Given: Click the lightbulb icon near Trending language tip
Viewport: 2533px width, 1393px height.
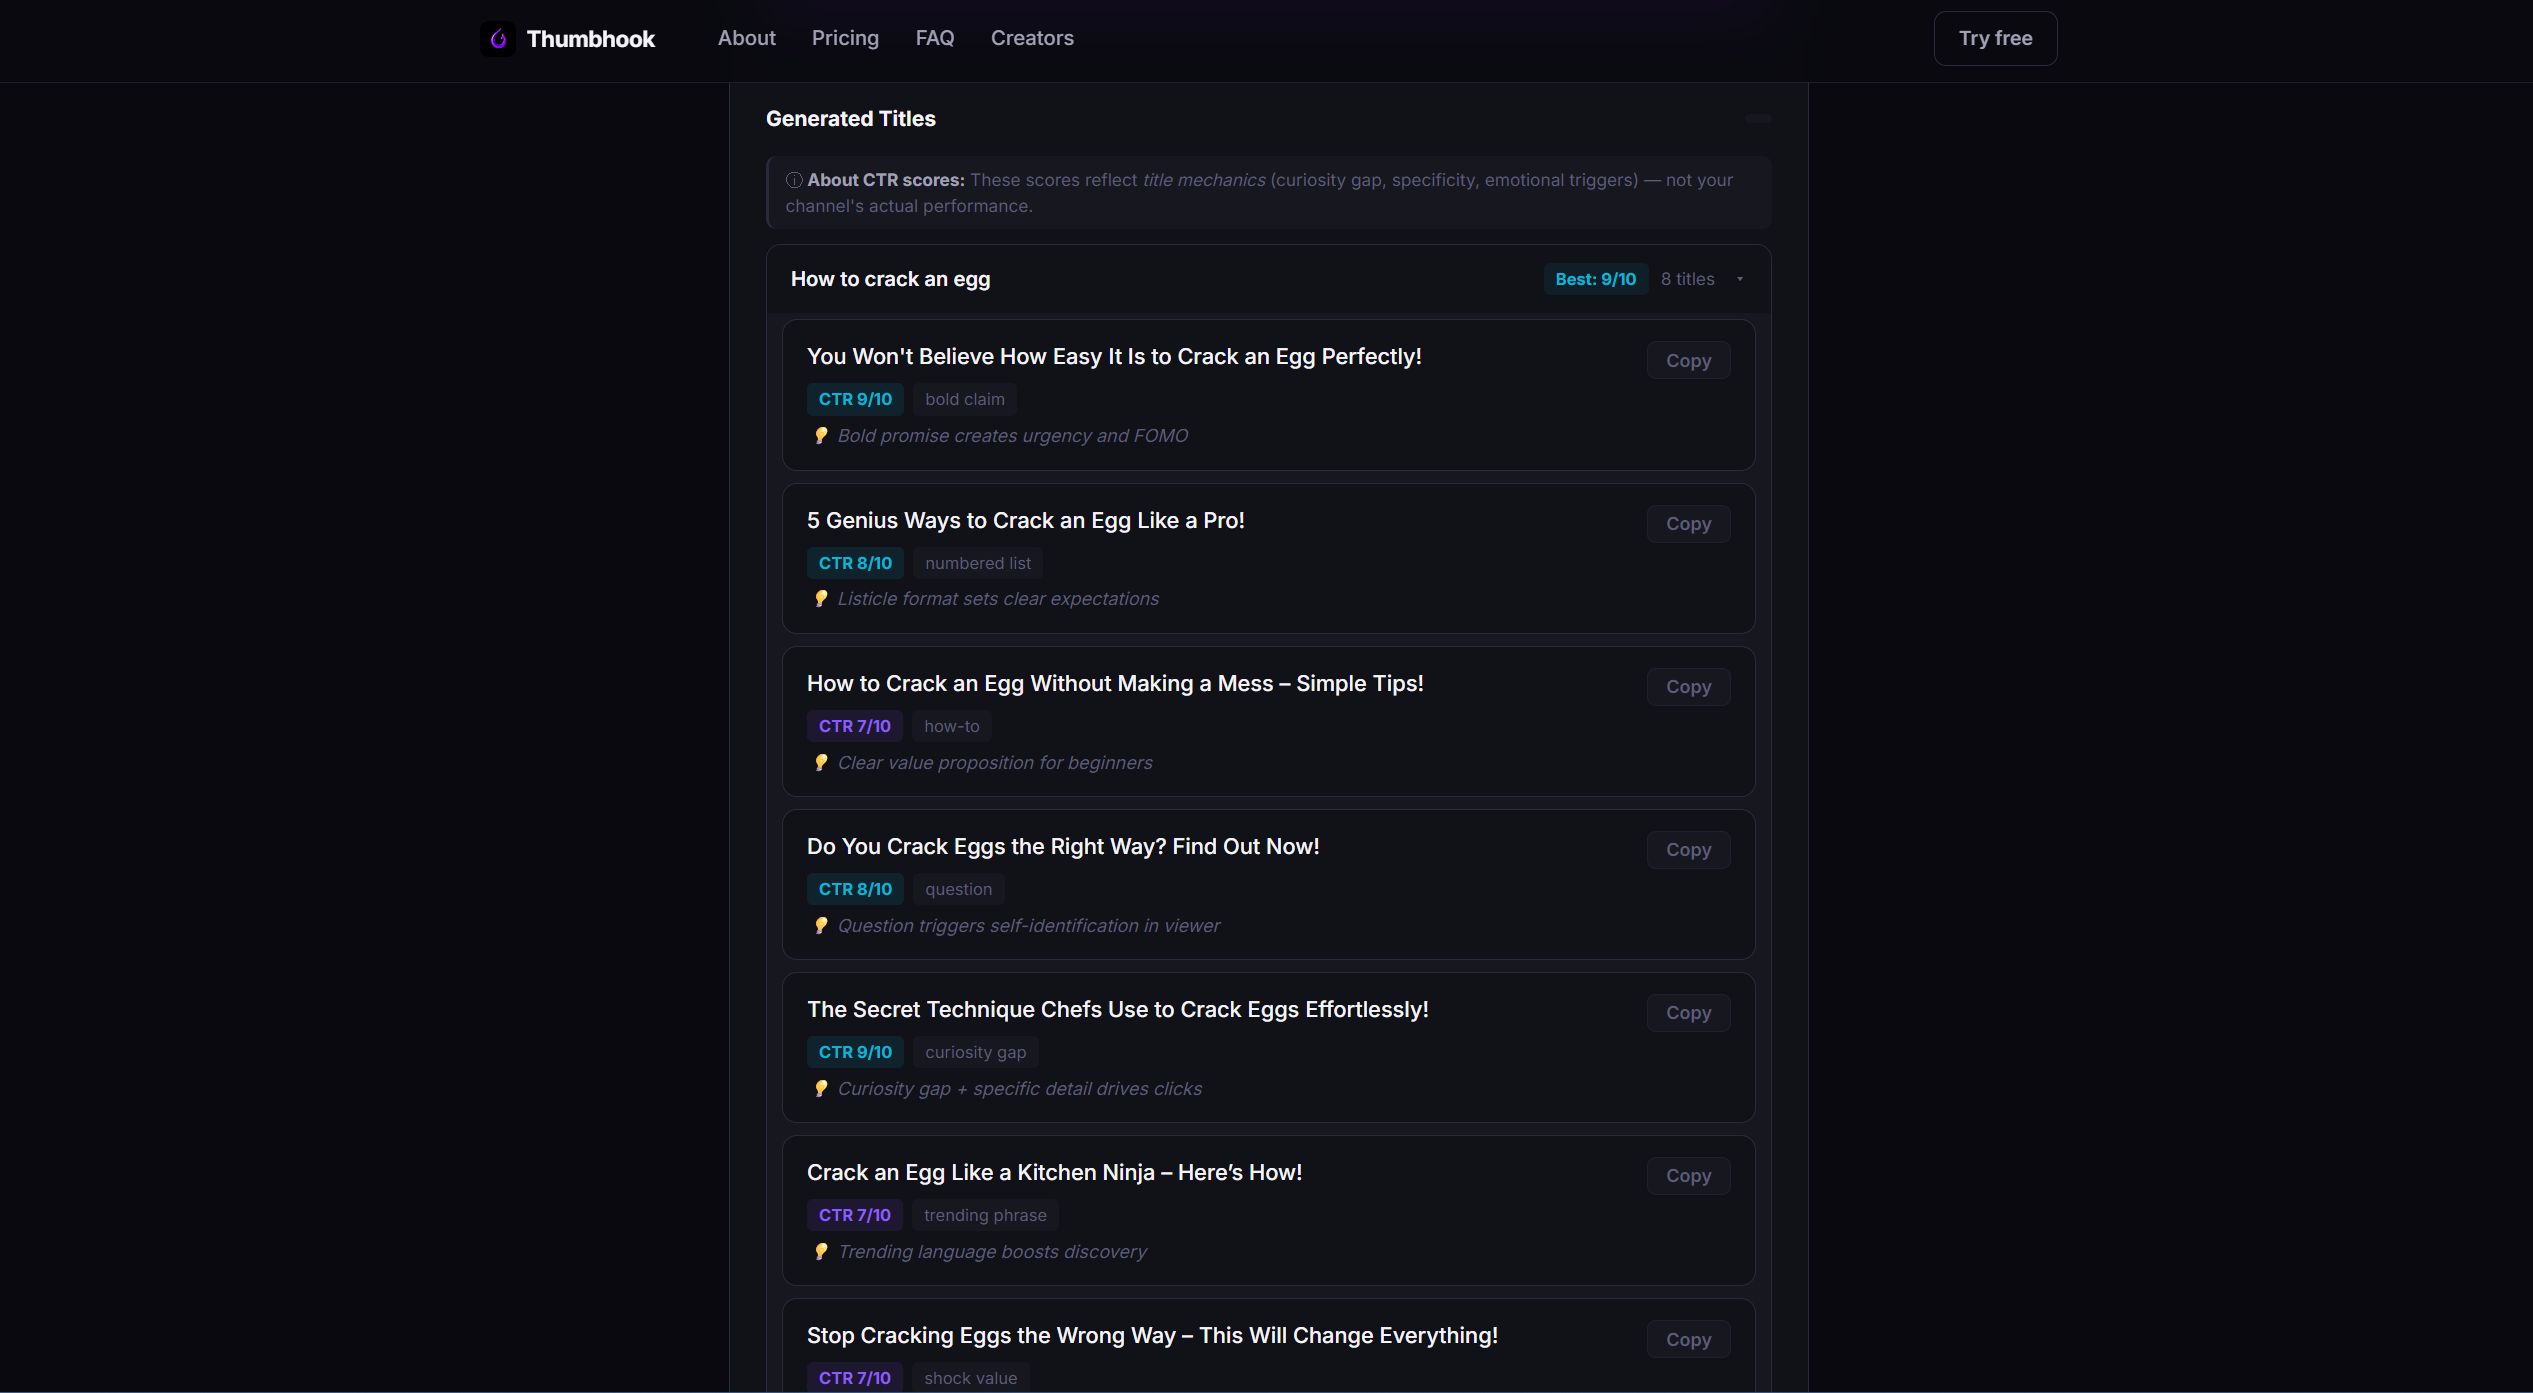Looking at the screenshot, I should click(x=821, y=1251).
